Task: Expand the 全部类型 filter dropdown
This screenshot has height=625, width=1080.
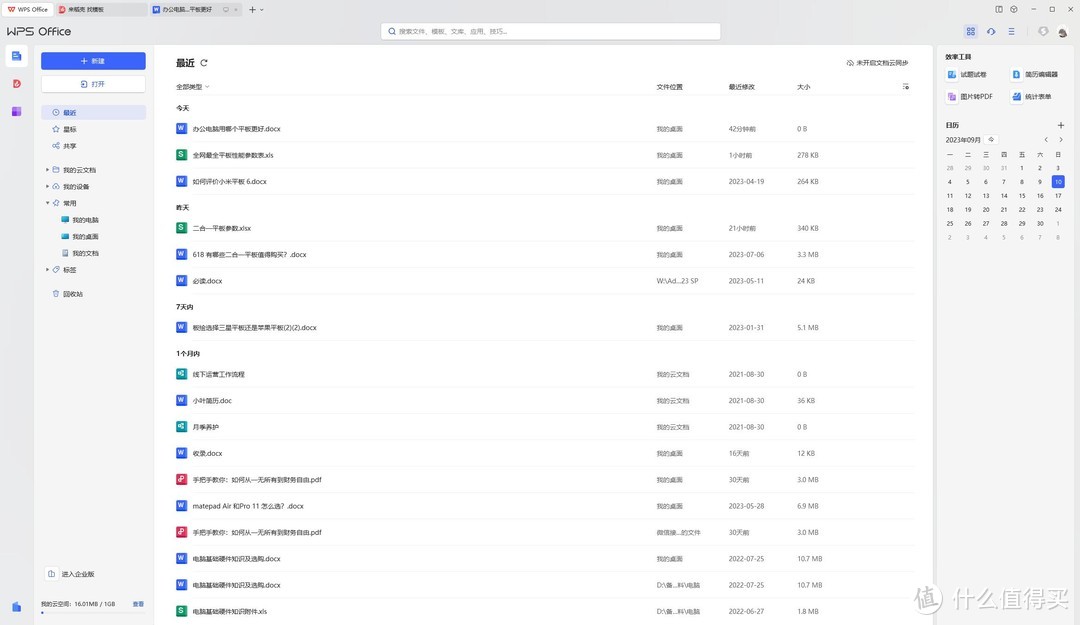Action: coord(193,87)
